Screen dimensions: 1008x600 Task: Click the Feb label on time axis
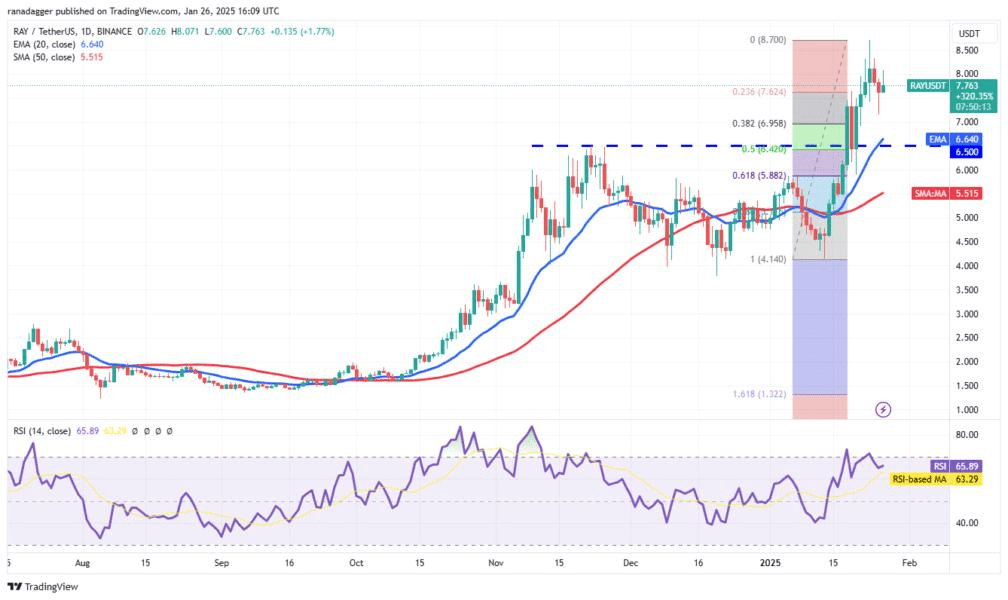click(x=910, y=563)
